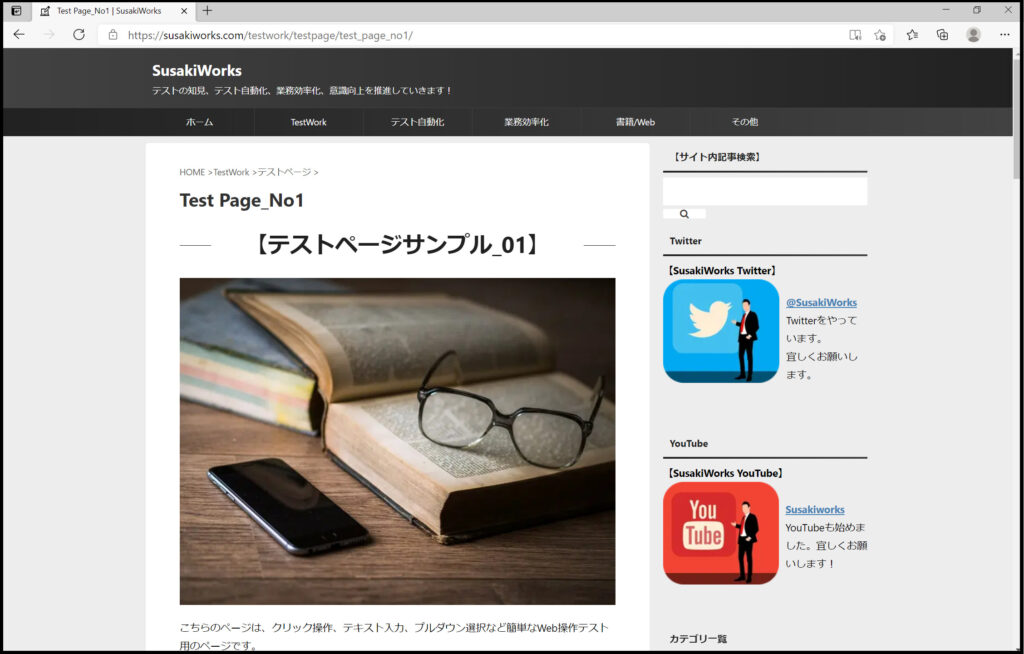This screenshot has width=1024, height=654.
Task: Click the 【テストページサンプル_01】 heading
Action: click(x=397, y=244)
